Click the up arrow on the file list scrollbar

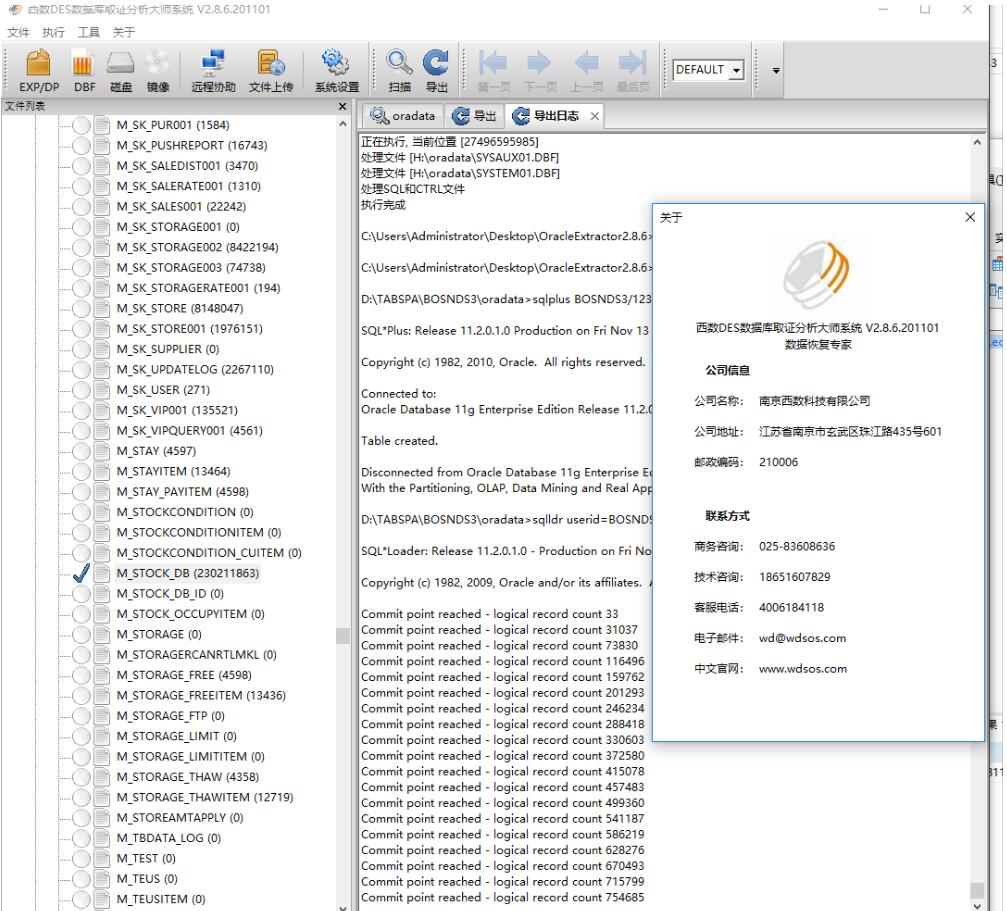343,124
